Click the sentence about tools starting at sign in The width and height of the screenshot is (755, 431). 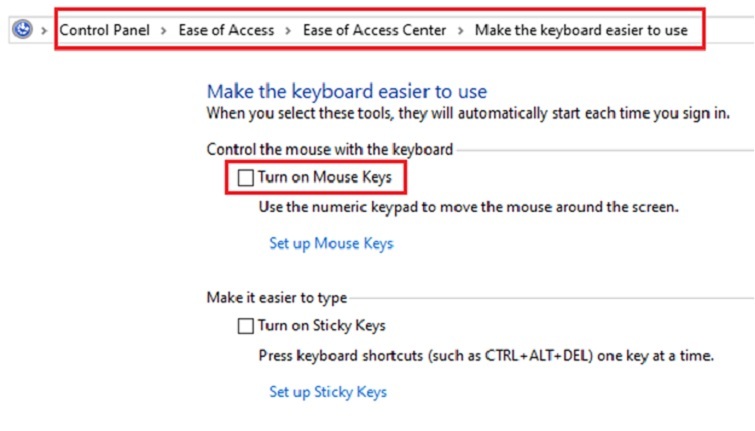coord(467,114)
